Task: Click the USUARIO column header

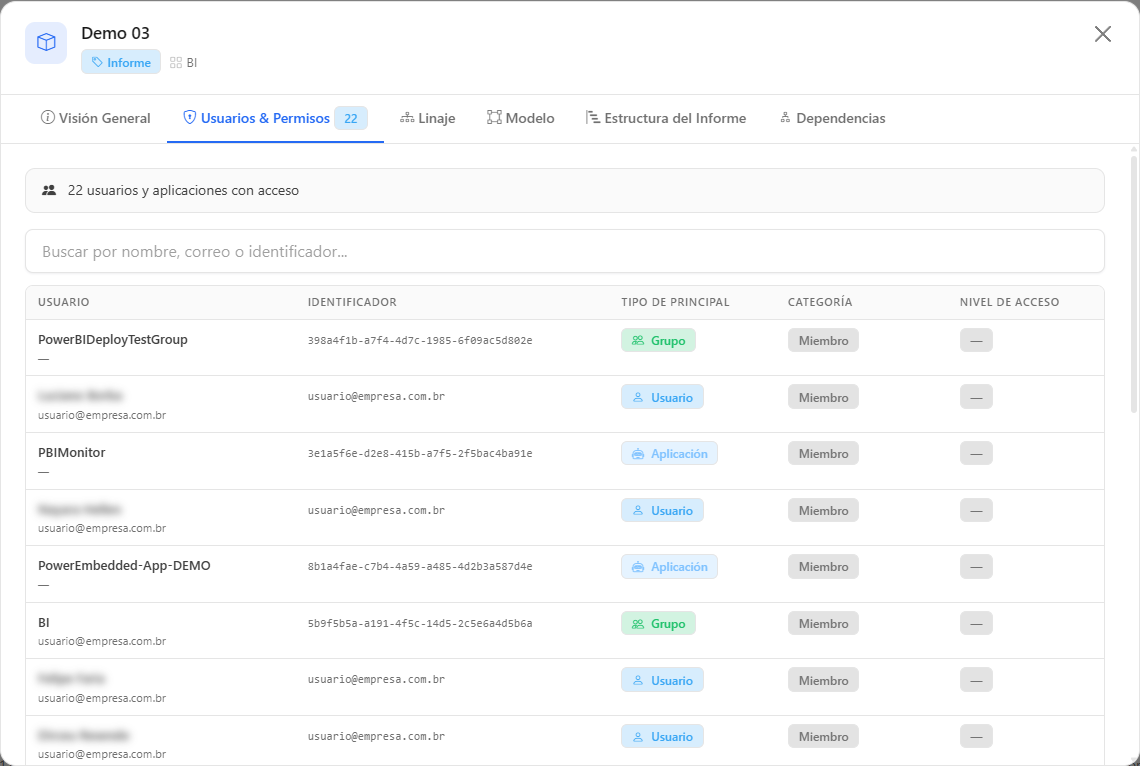Action: coord(64,302)
